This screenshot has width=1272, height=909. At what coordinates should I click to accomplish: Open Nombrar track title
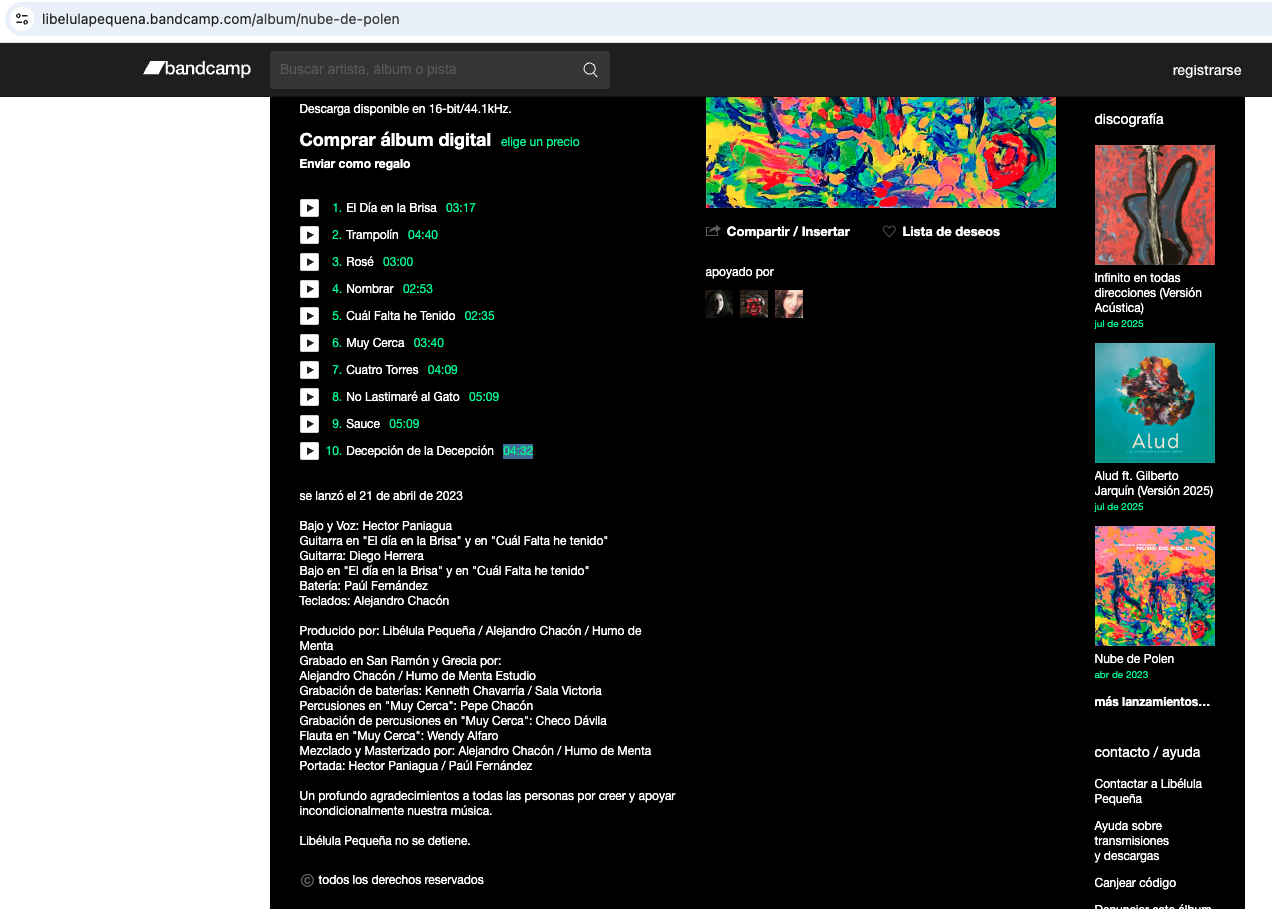point(370,289)
